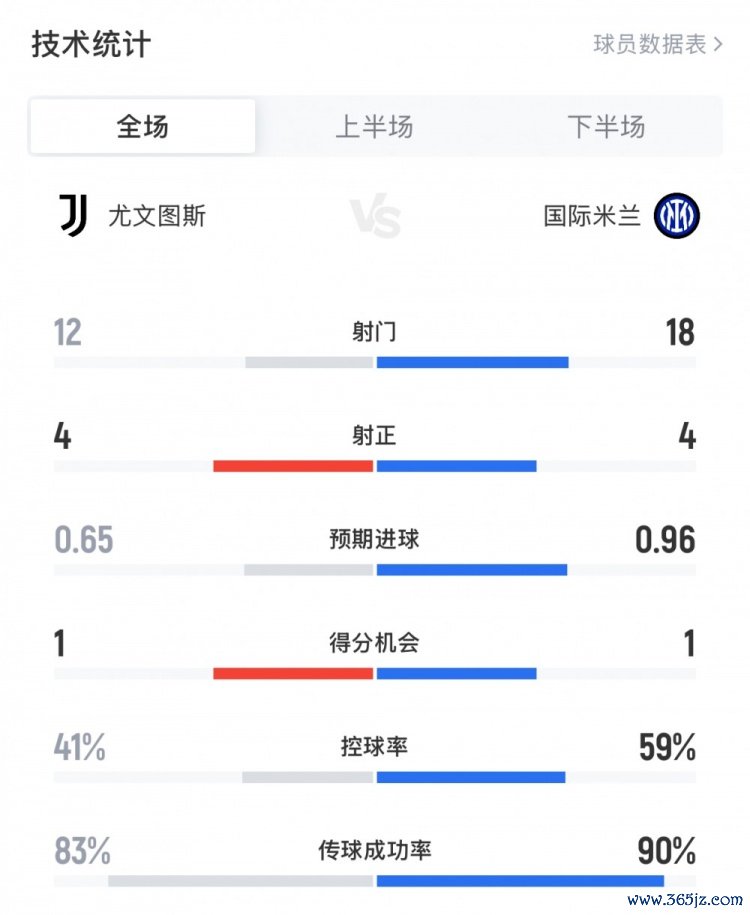This screenshot has height=915, width=750.
Task: Click the 技术统计 section heading
Action: click(91, 44)
